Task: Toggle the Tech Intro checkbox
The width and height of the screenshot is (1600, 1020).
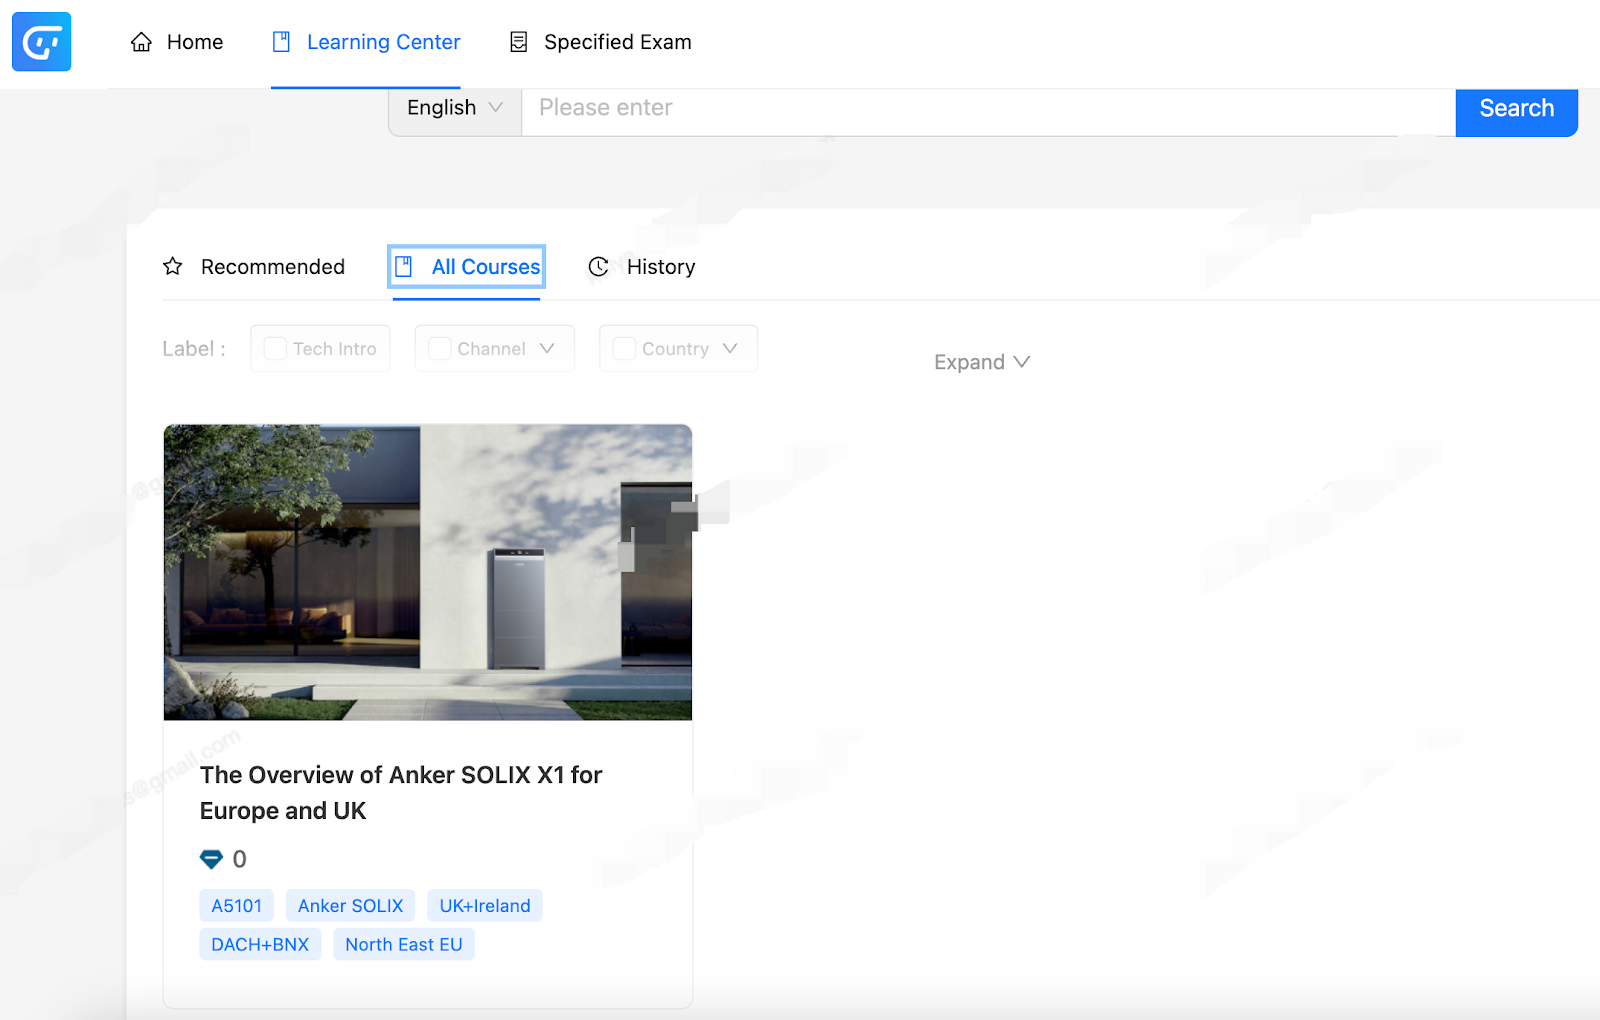Action: click(x=275, y=348)
